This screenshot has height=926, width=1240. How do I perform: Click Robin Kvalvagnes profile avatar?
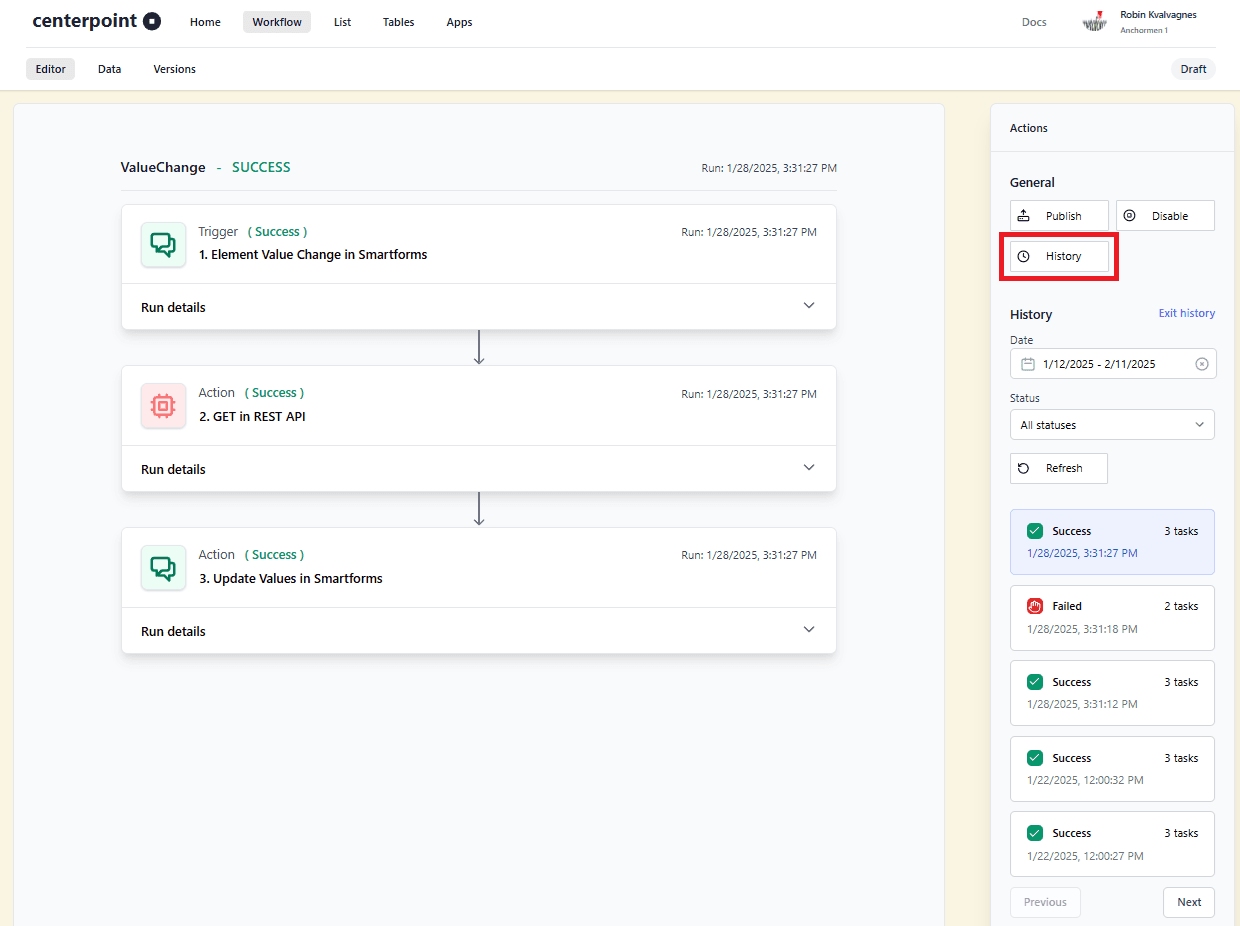pyautogui.click(x=1094, y=21)
